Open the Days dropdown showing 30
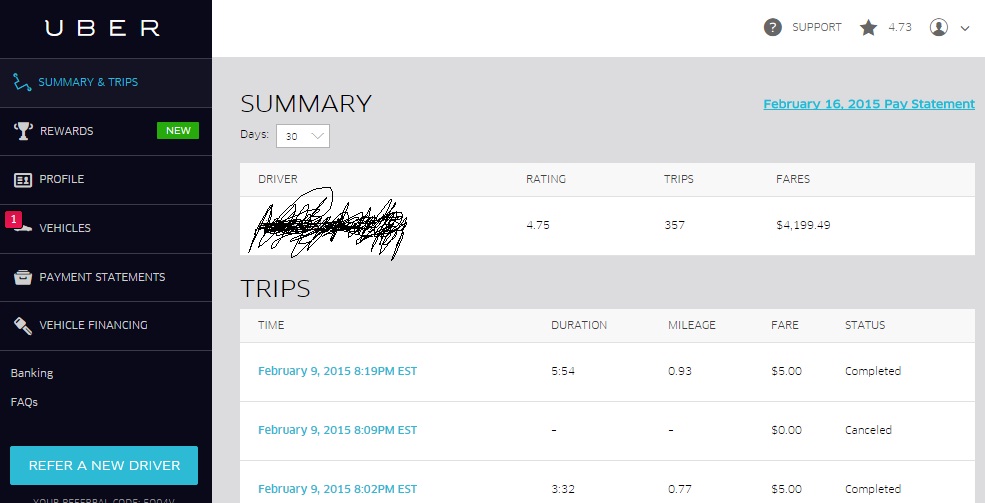 click(x=303, y=136)
